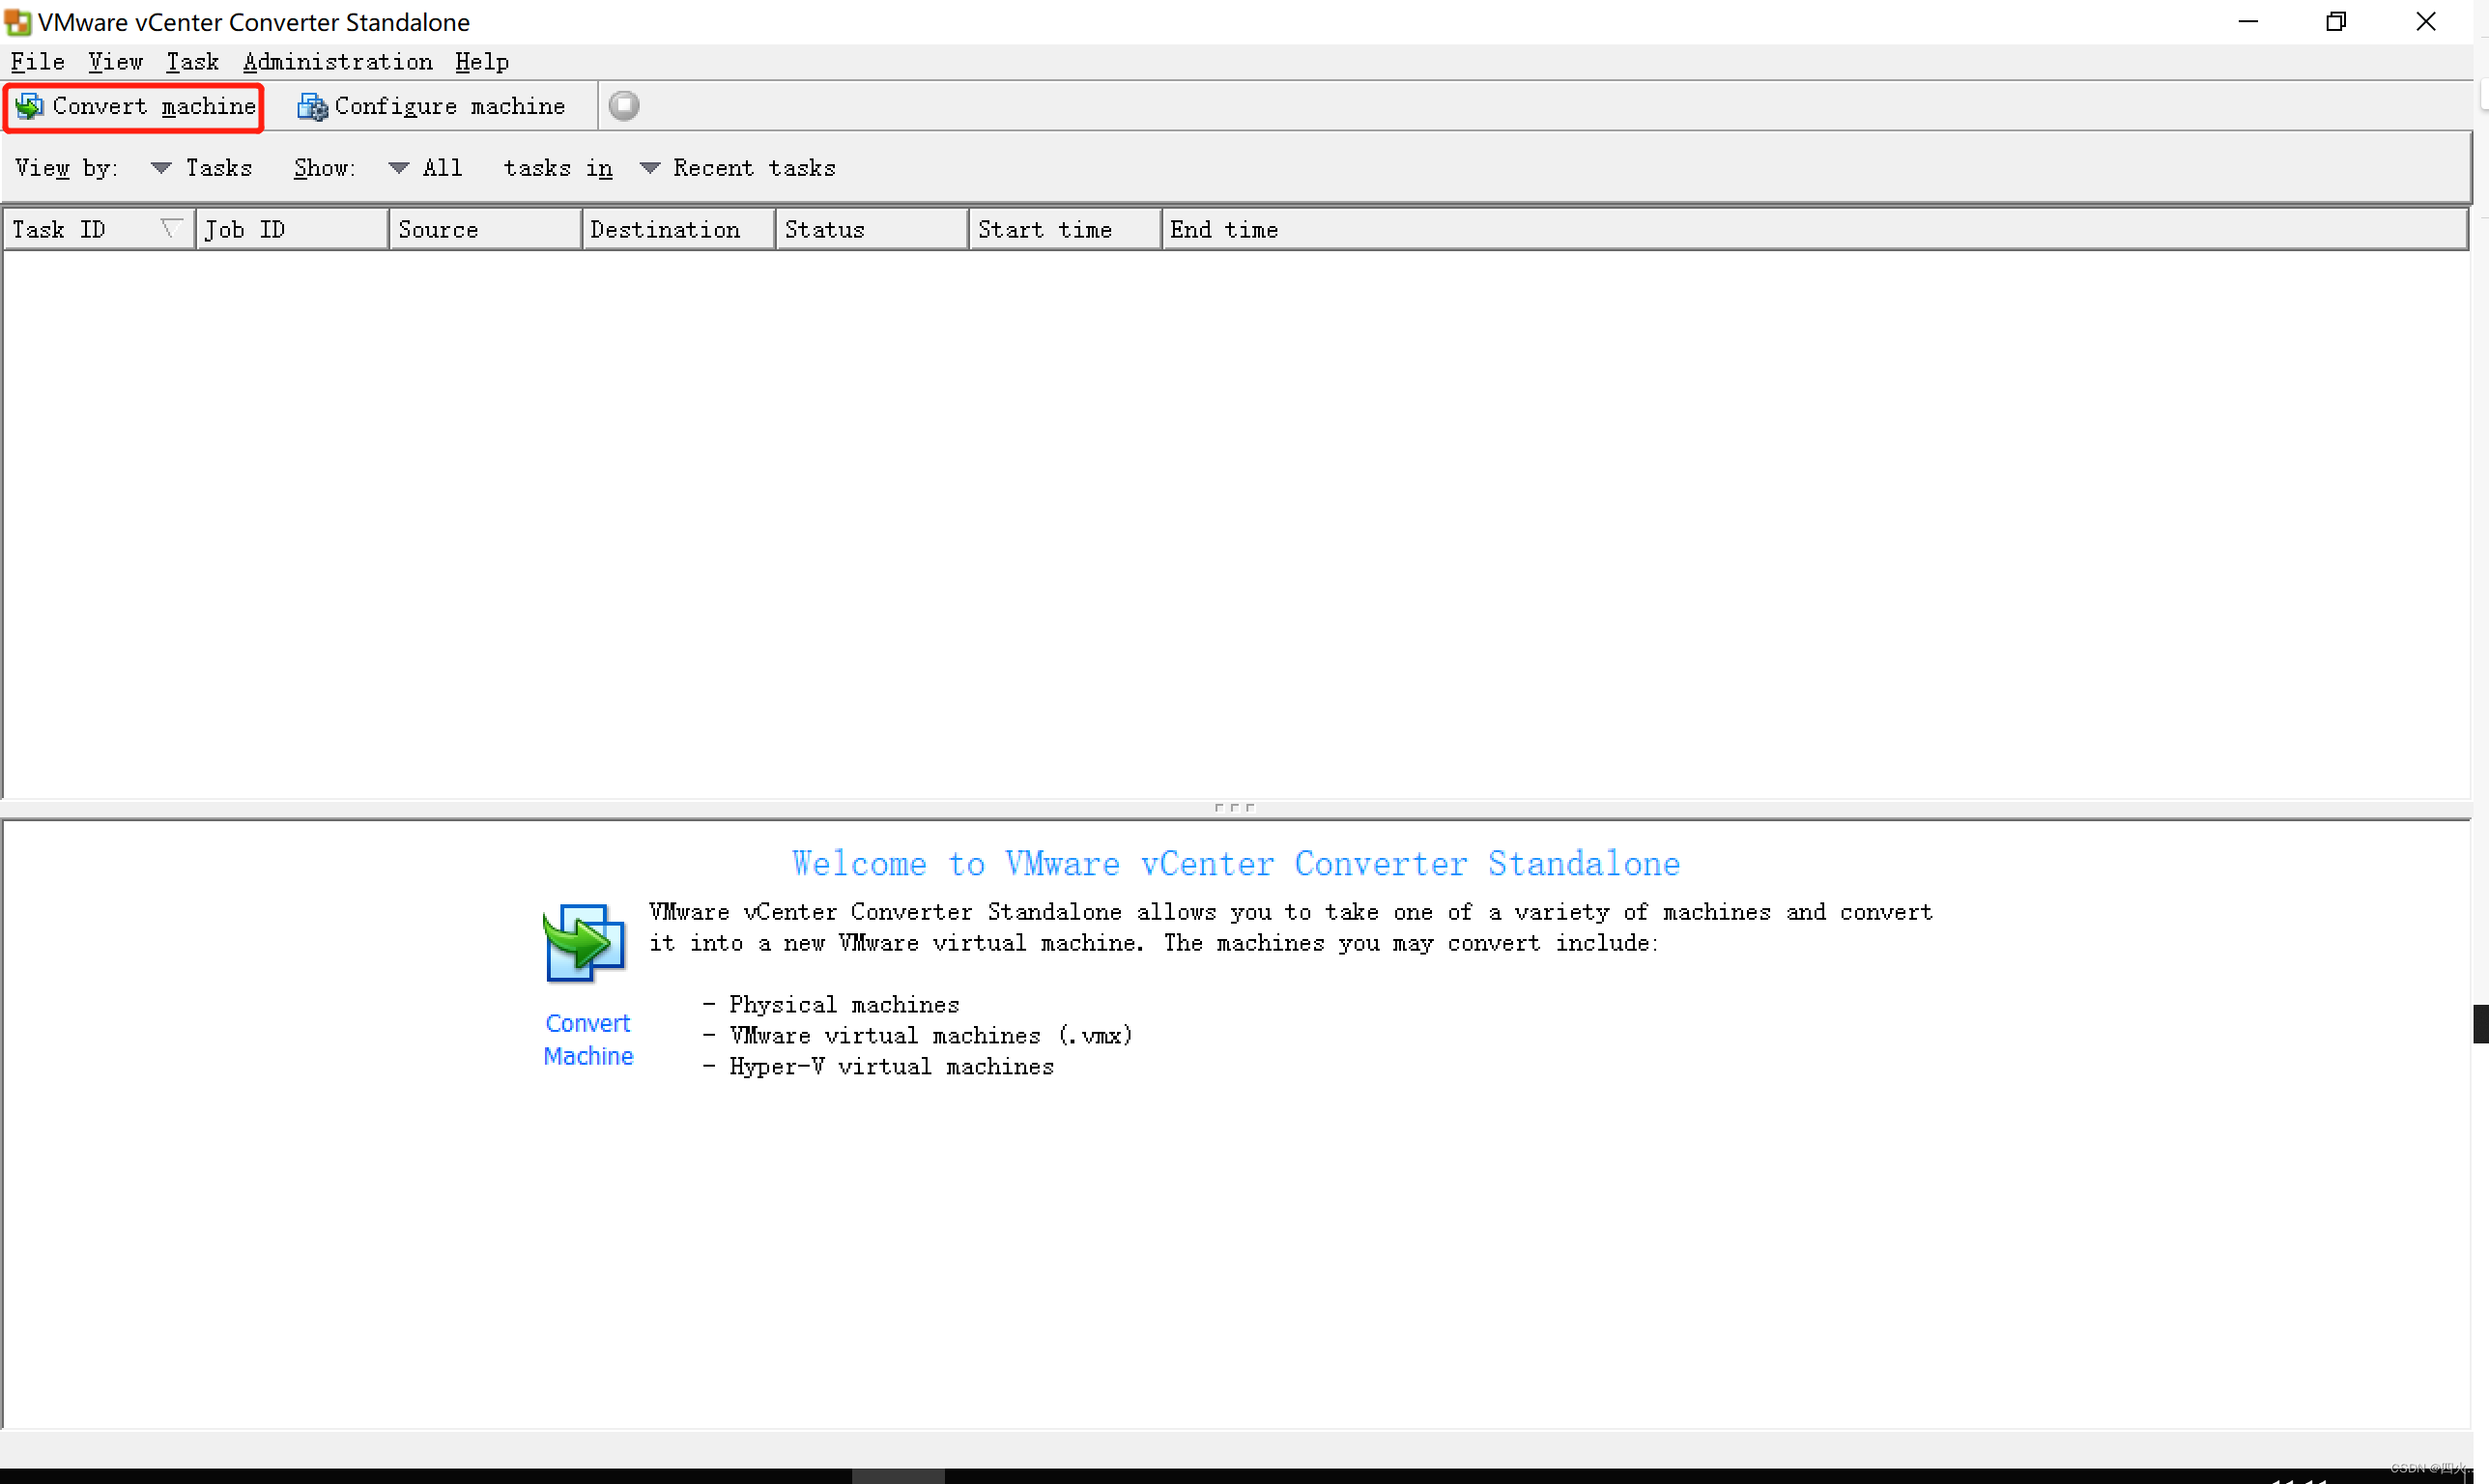Click the Convert Machine illustration icon
Screen dimensions: 2489x1484
point(586,945)
